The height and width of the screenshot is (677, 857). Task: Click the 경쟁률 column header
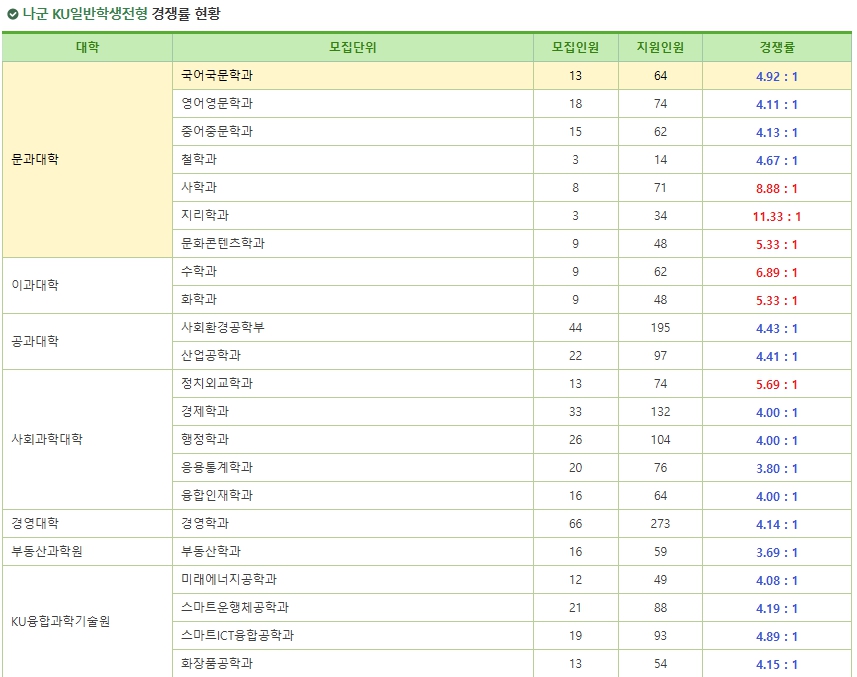tap(777, 48)
